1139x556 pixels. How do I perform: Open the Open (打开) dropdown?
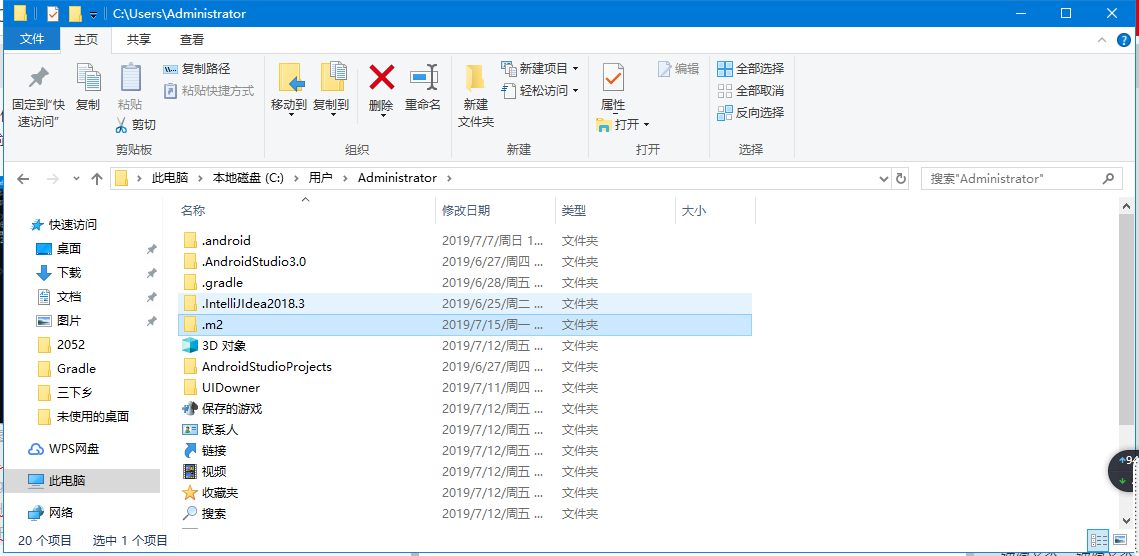tap(623, 125)
